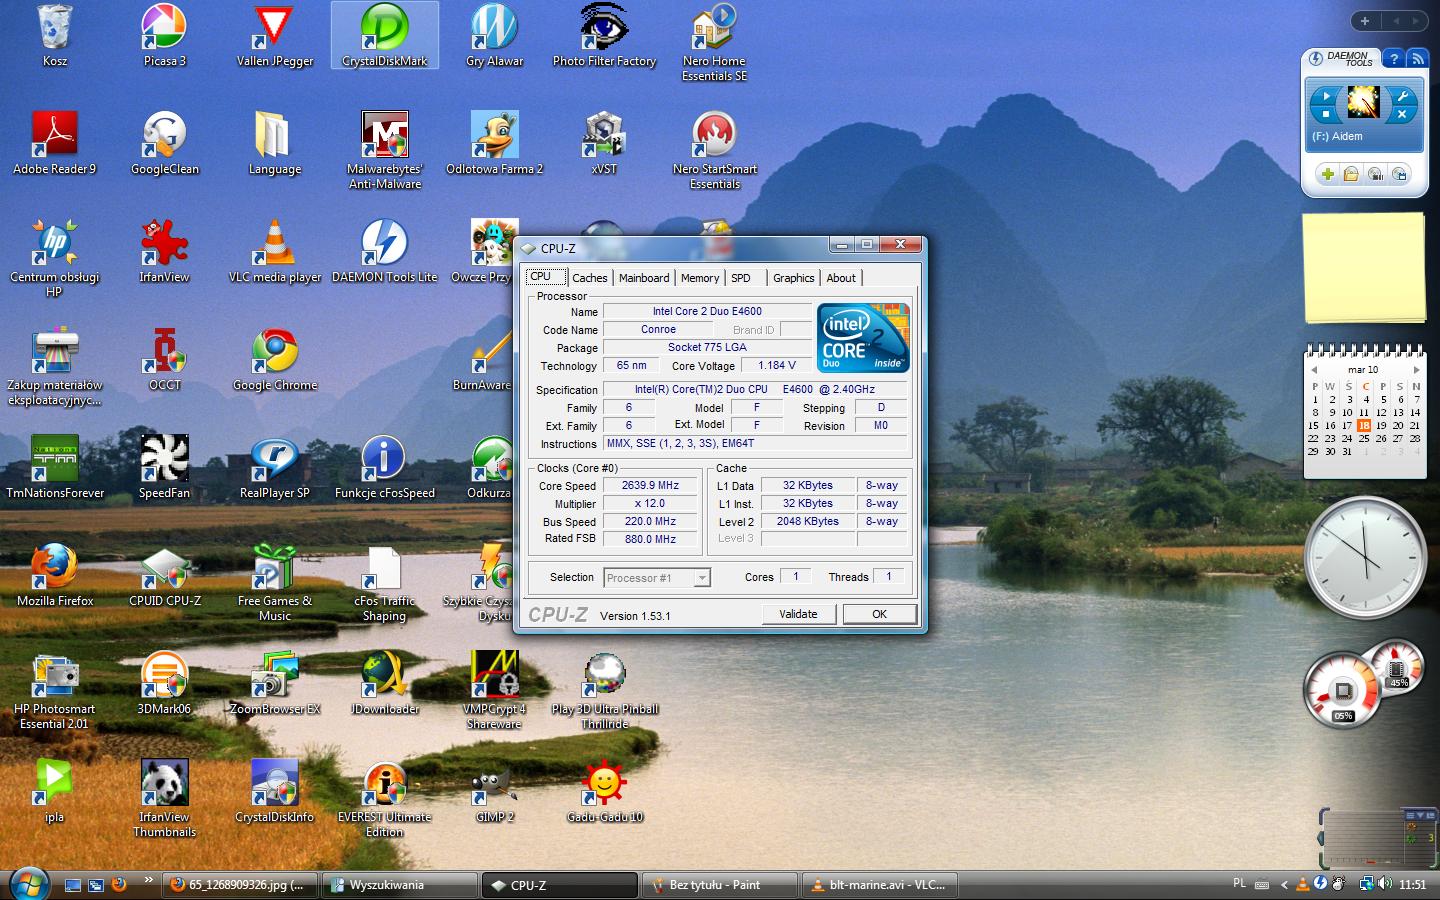Open the Graphics tab in CPU-Z

[x=794, y=278]
